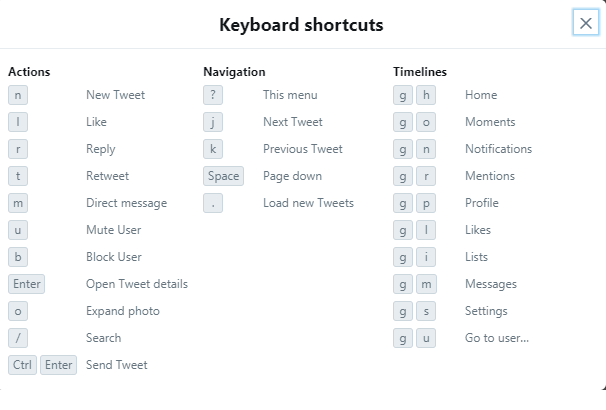Click the '/' key icon for Search
Image resolution: width=606 pixels, height=410 pixels.
pyautogui.click(x=18, y=338)
